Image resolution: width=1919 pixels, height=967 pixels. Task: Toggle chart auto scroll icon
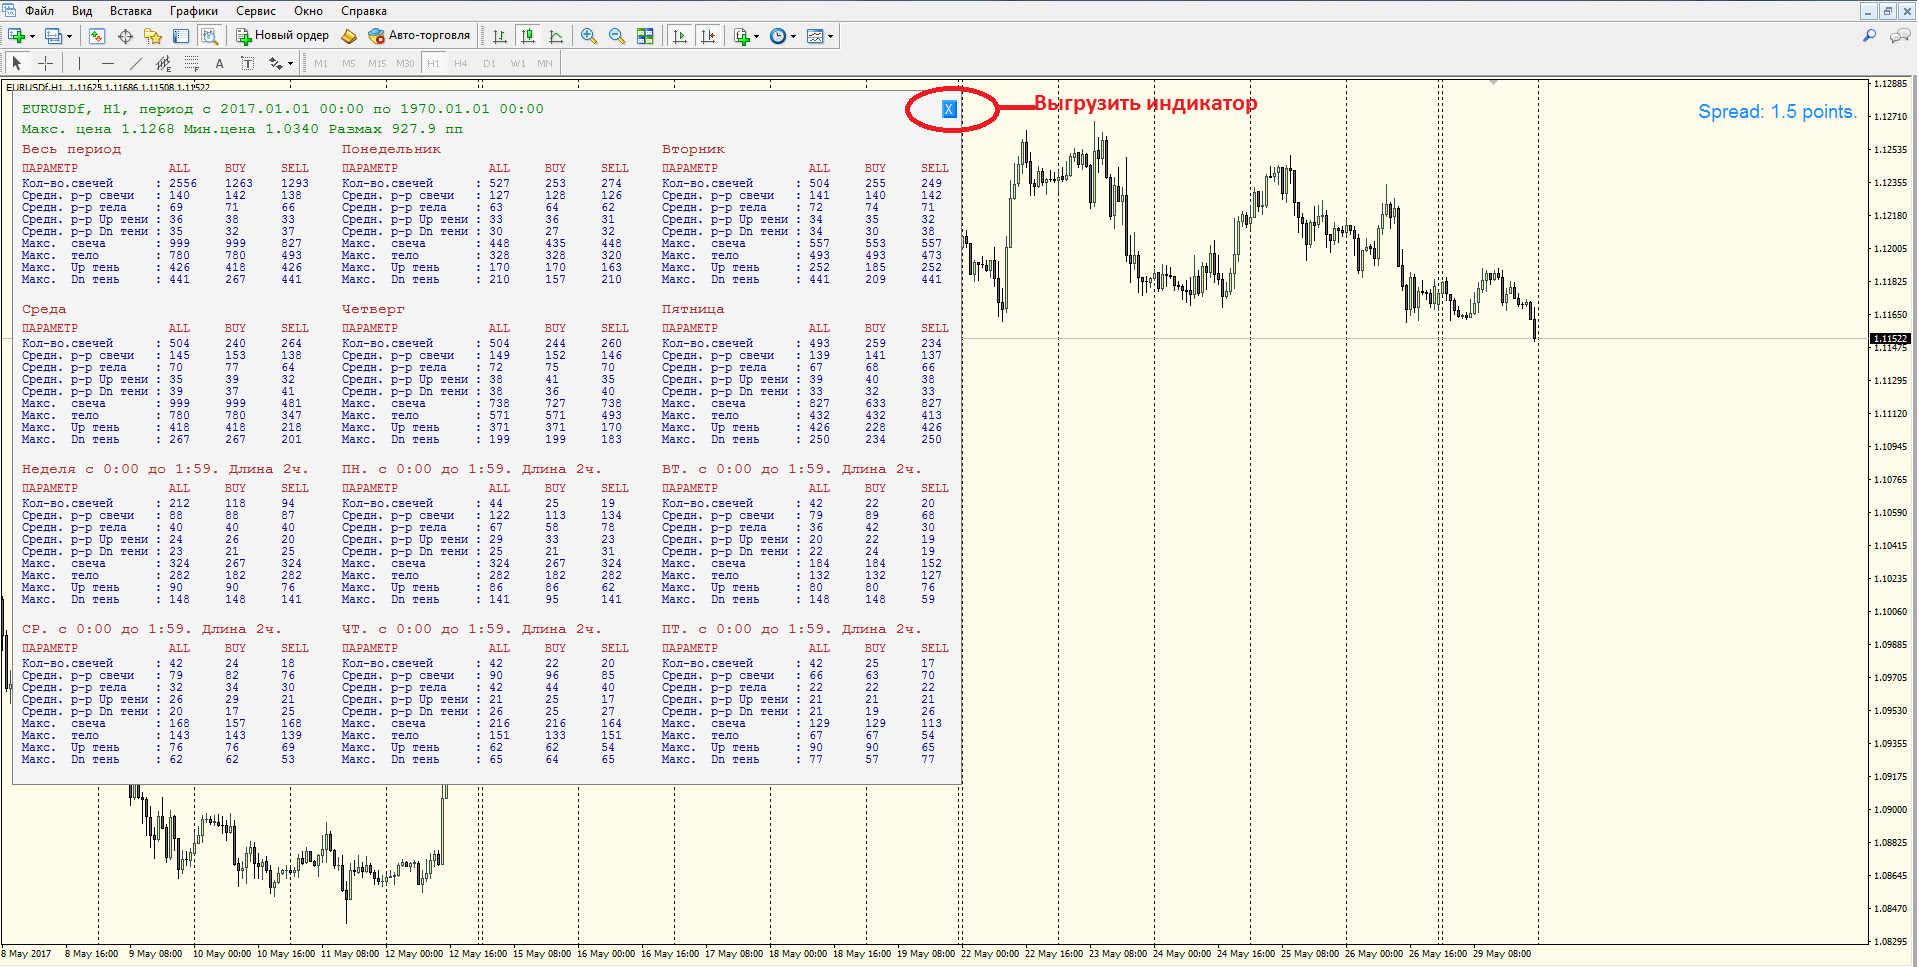pos(680,36)
